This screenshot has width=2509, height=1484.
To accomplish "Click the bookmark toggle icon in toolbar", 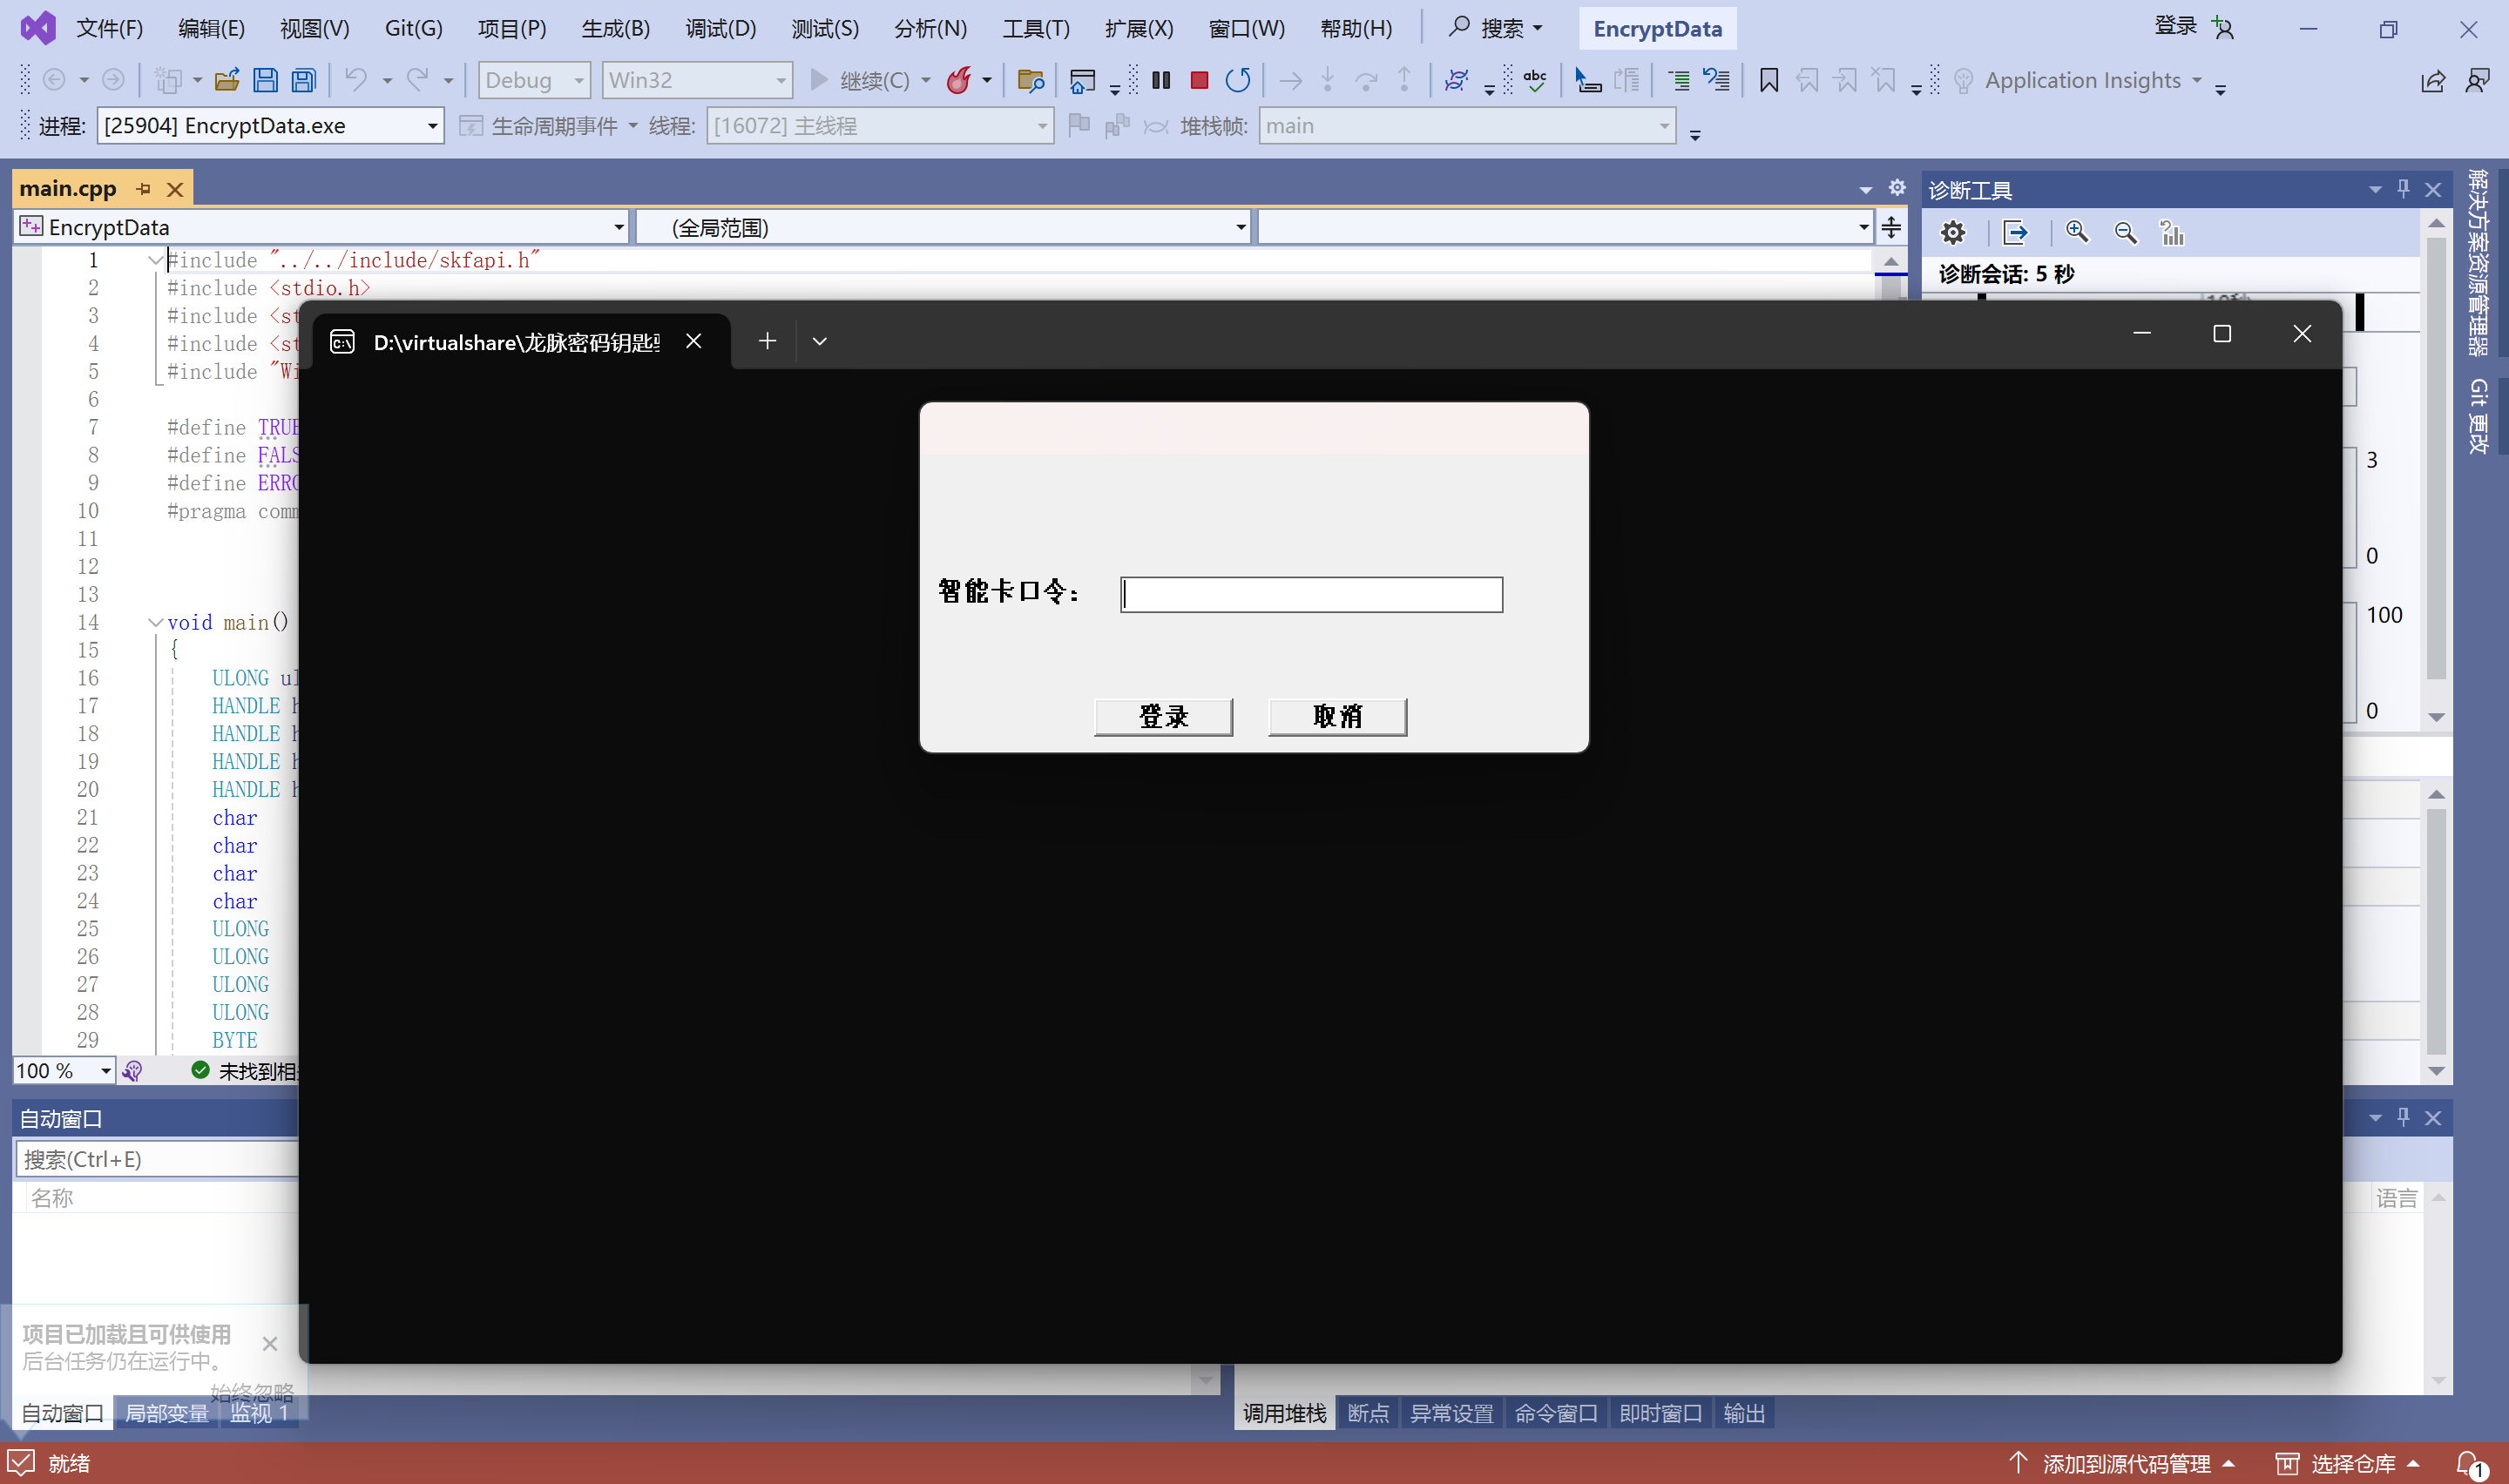I will point(1768,80).
